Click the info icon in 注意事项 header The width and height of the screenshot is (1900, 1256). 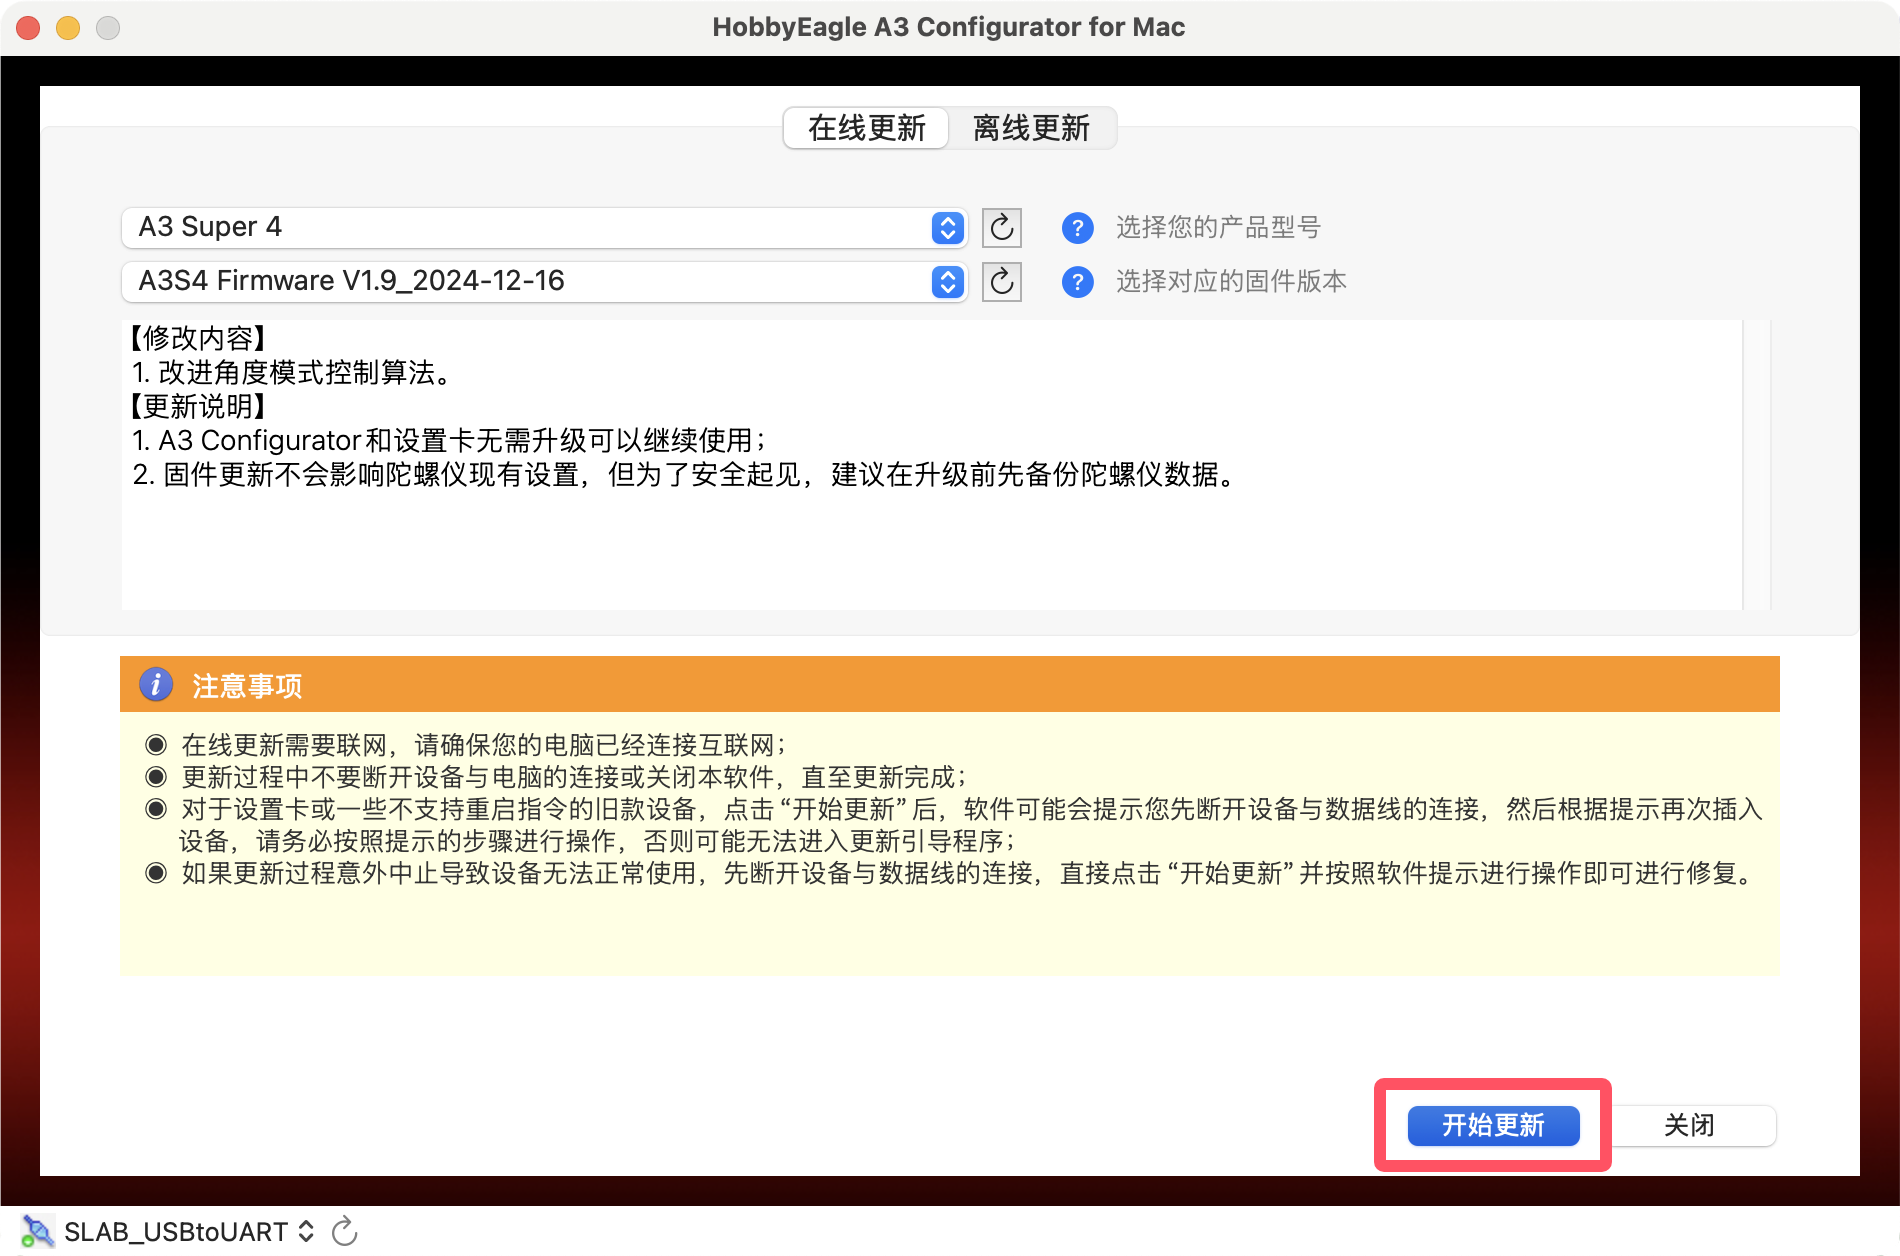click(x=155, y=685)
